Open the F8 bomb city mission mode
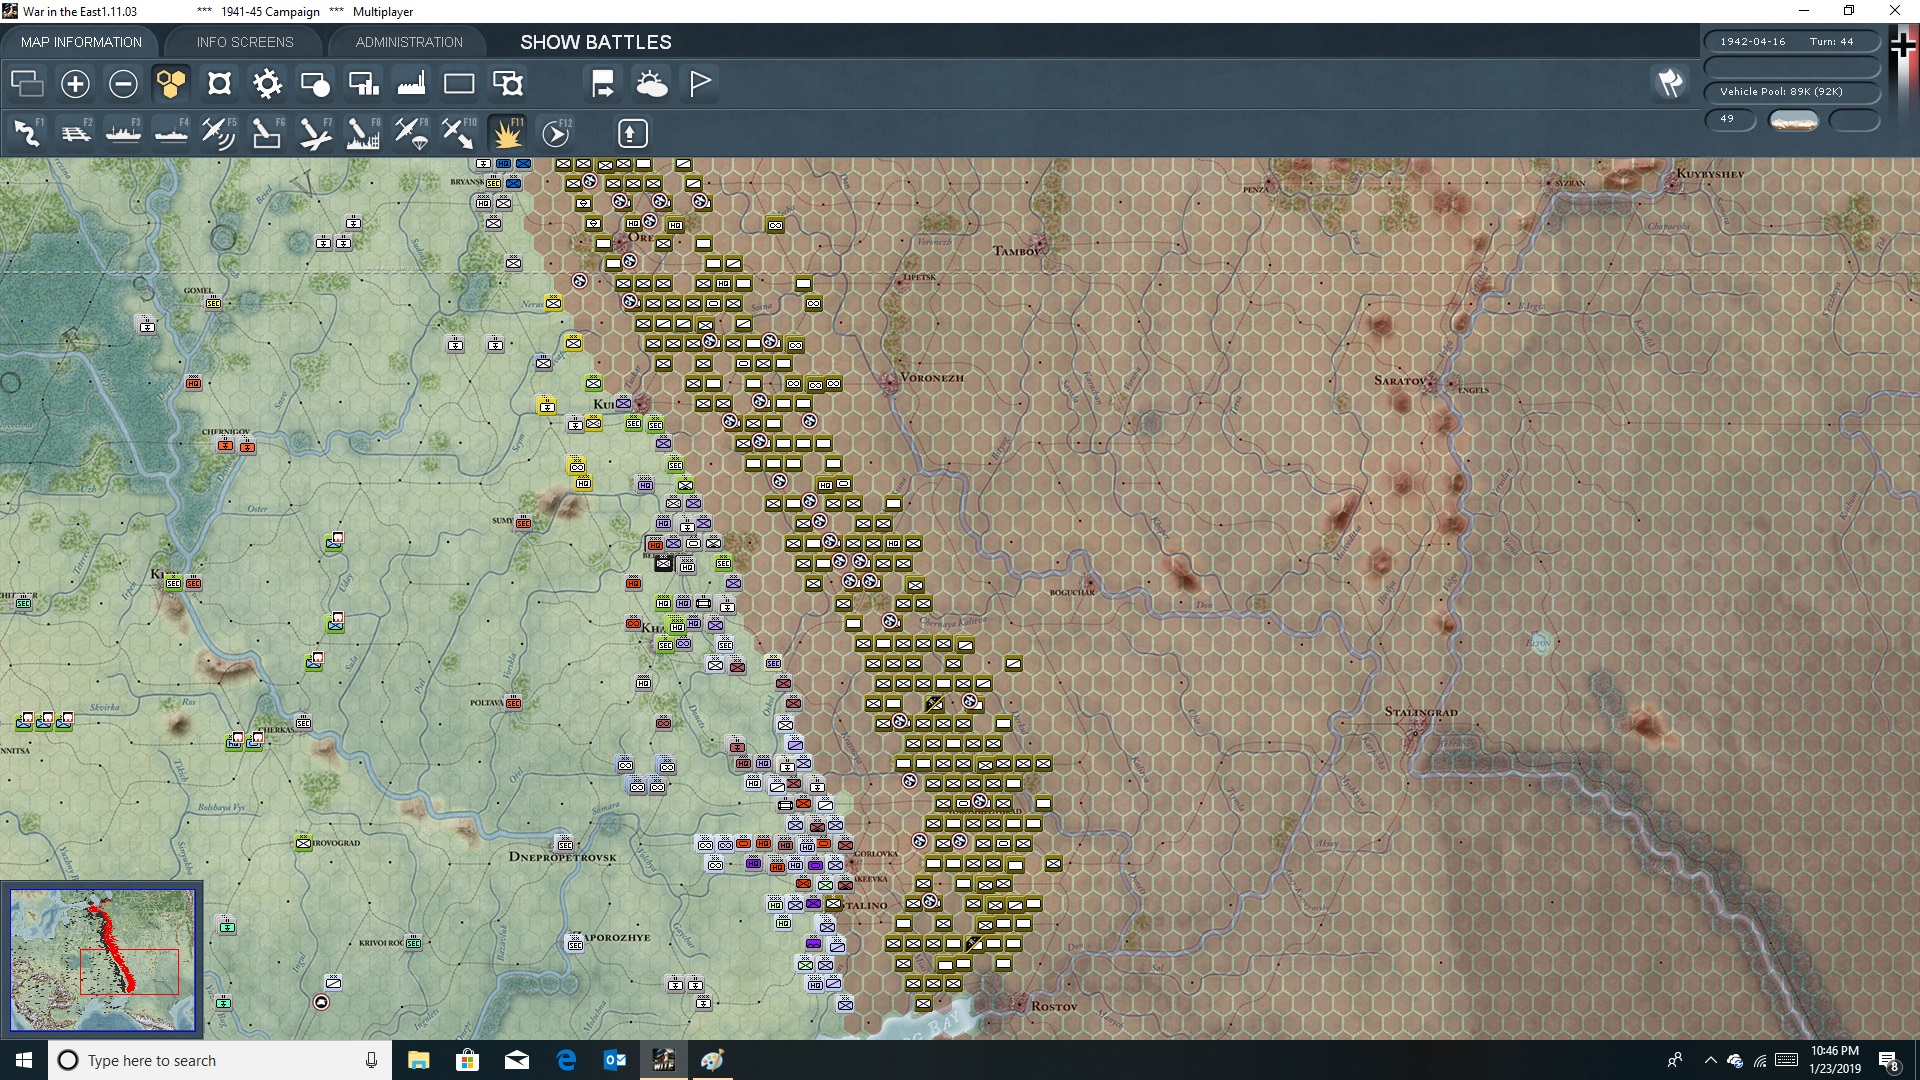This screenshot has width=1920, height=1080. tap(363, 133)
